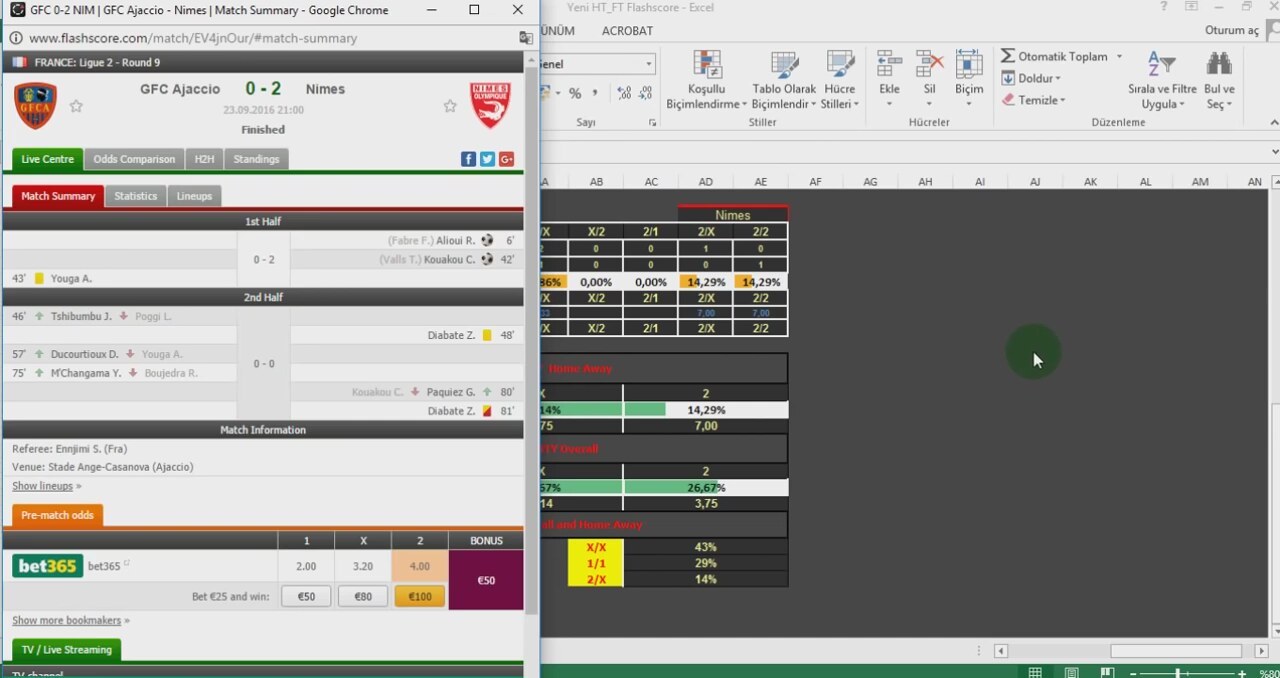Switch to the Odds Comparison tab
The width and height of the screenshot is (1280, 678).
click(134, 159)
